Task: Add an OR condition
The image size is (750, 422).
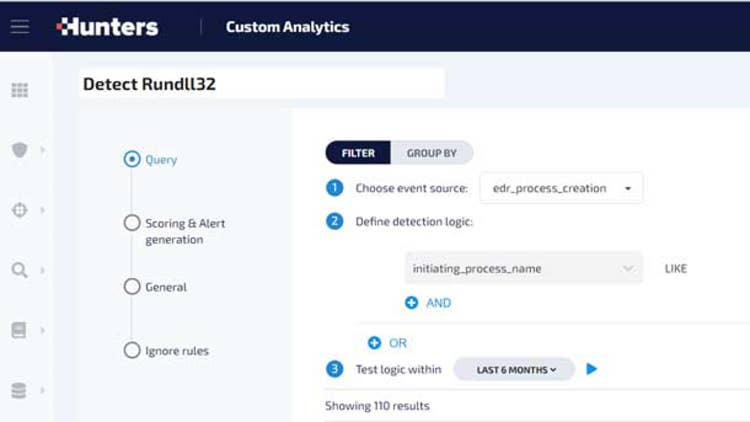Action: (387, 343)
